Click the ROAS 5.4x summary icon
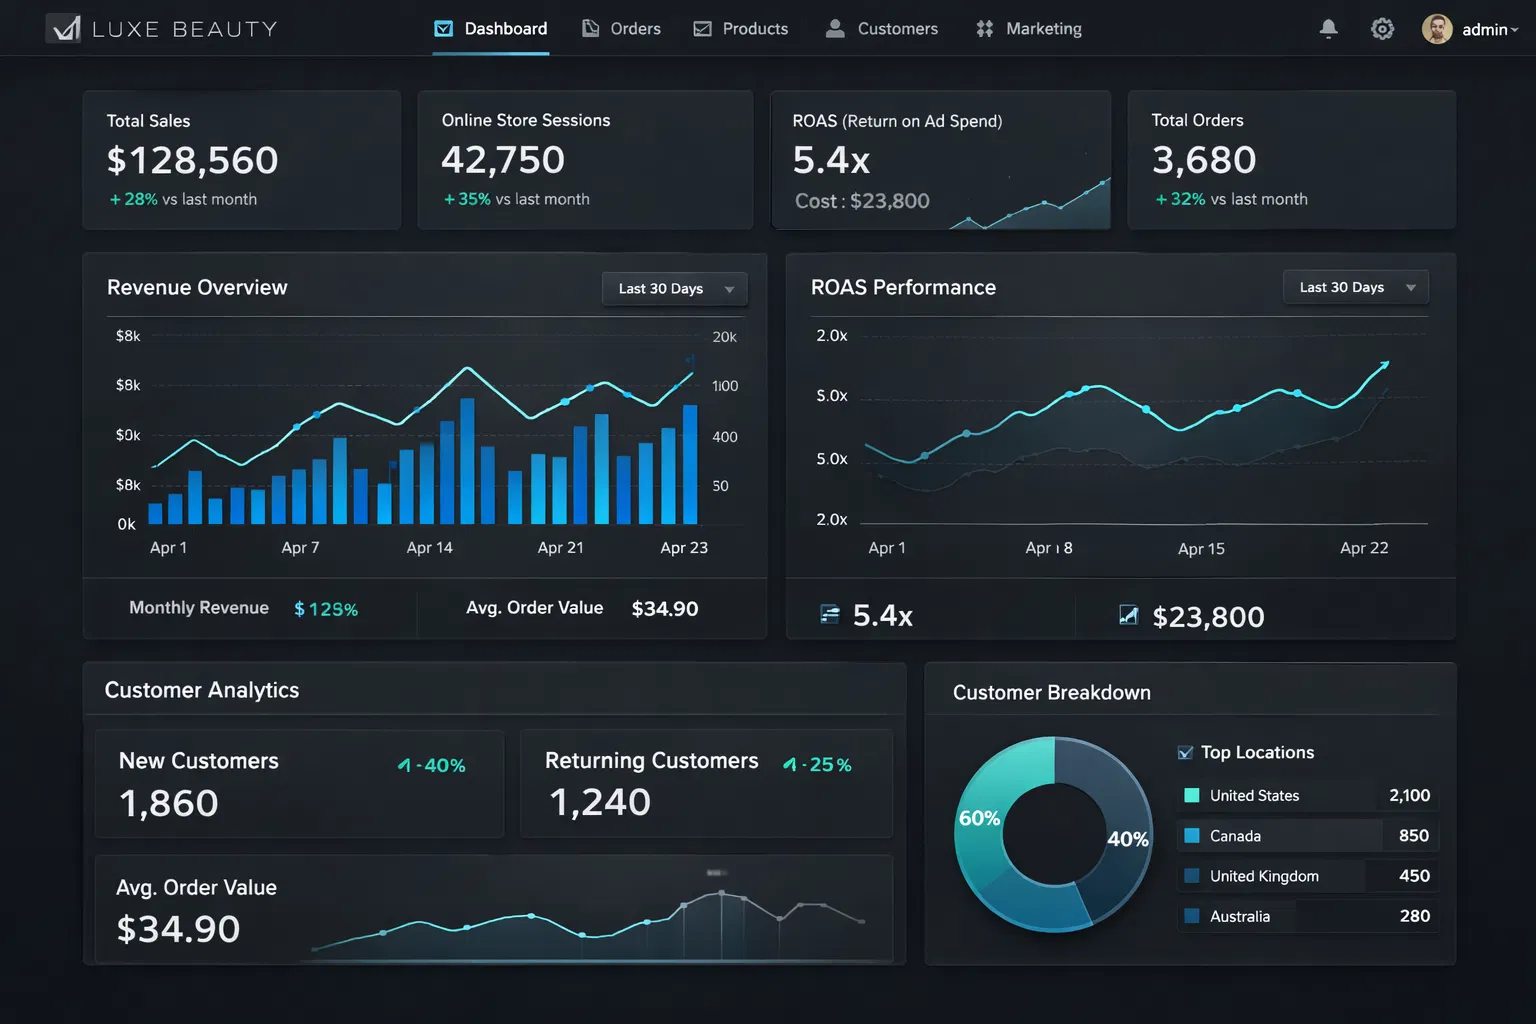The height and width of the screenshot is (1024, 1536). [x=830, y=614]
